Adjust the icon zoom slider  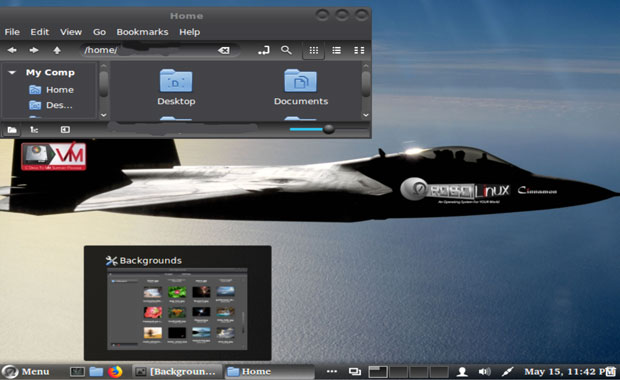[x=329, y=129]
